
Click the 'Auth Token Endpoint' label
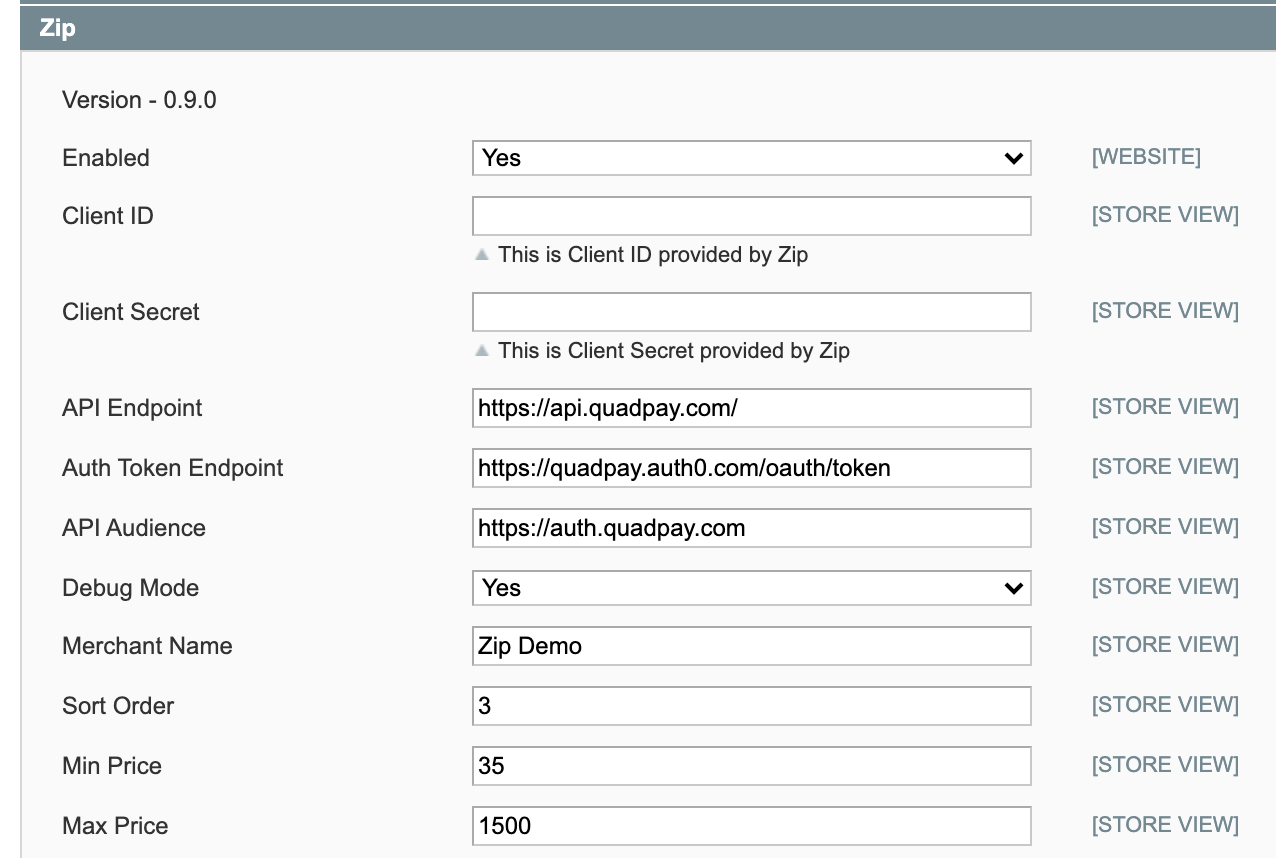[173, 468]
